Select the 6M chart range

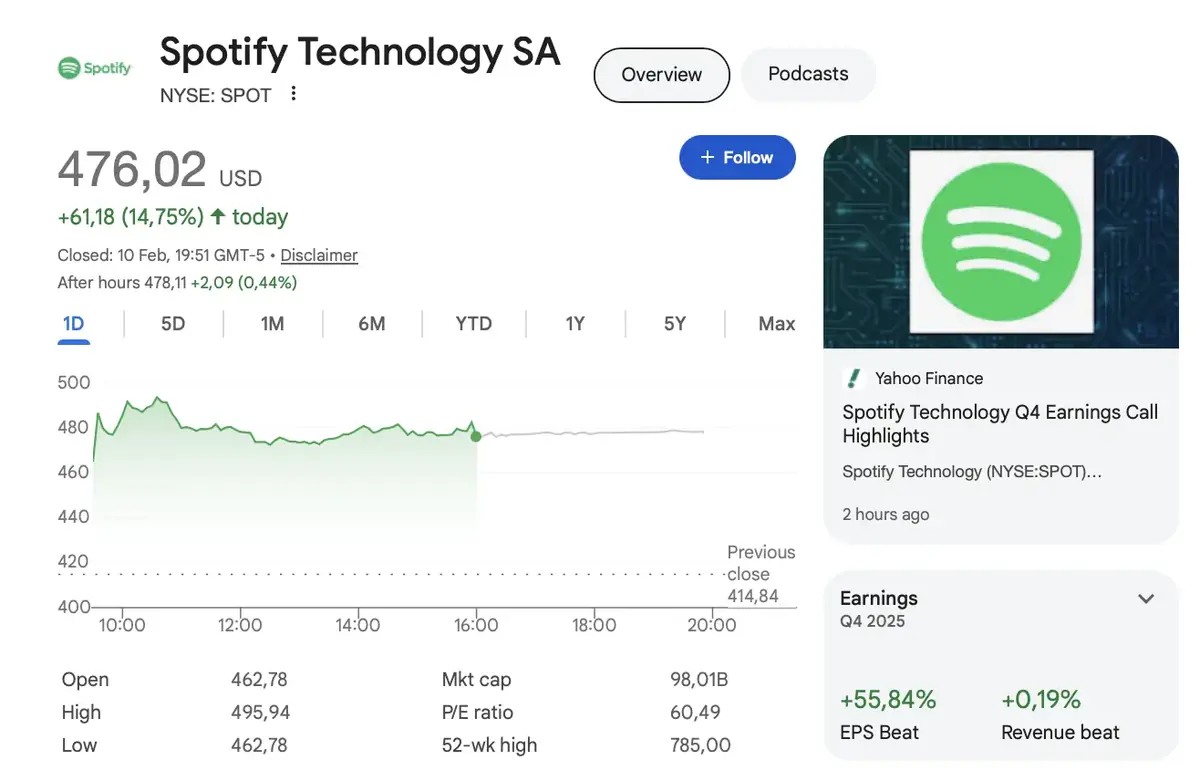[372, 323]
